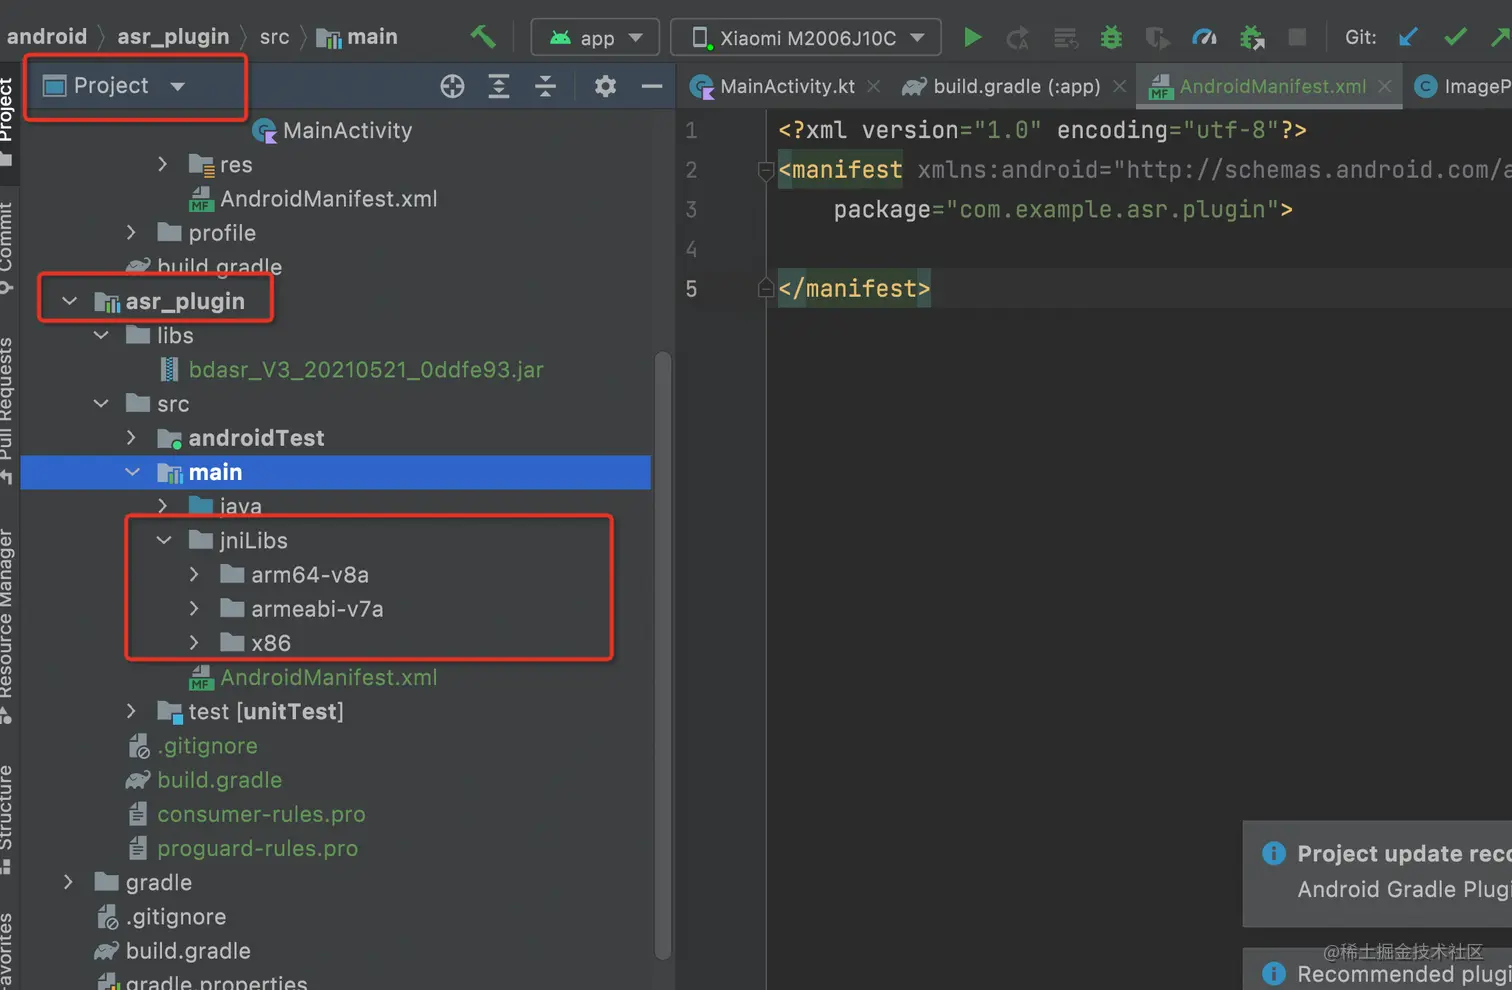Click the Project update notification

[1378, 873]
